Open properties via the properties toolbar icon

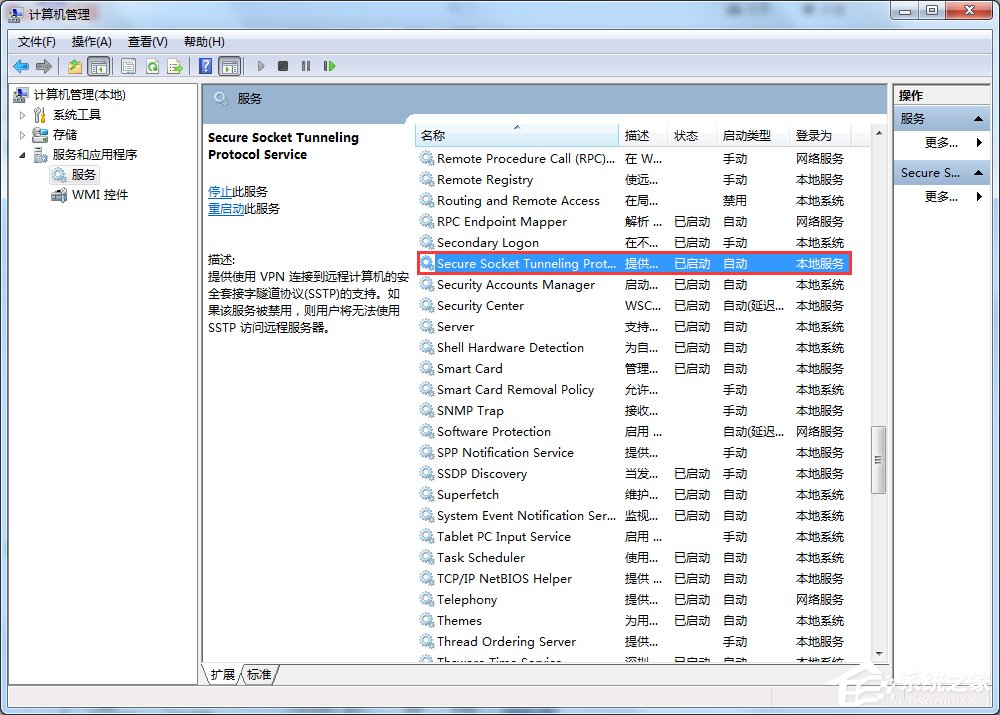coord(128,65)
